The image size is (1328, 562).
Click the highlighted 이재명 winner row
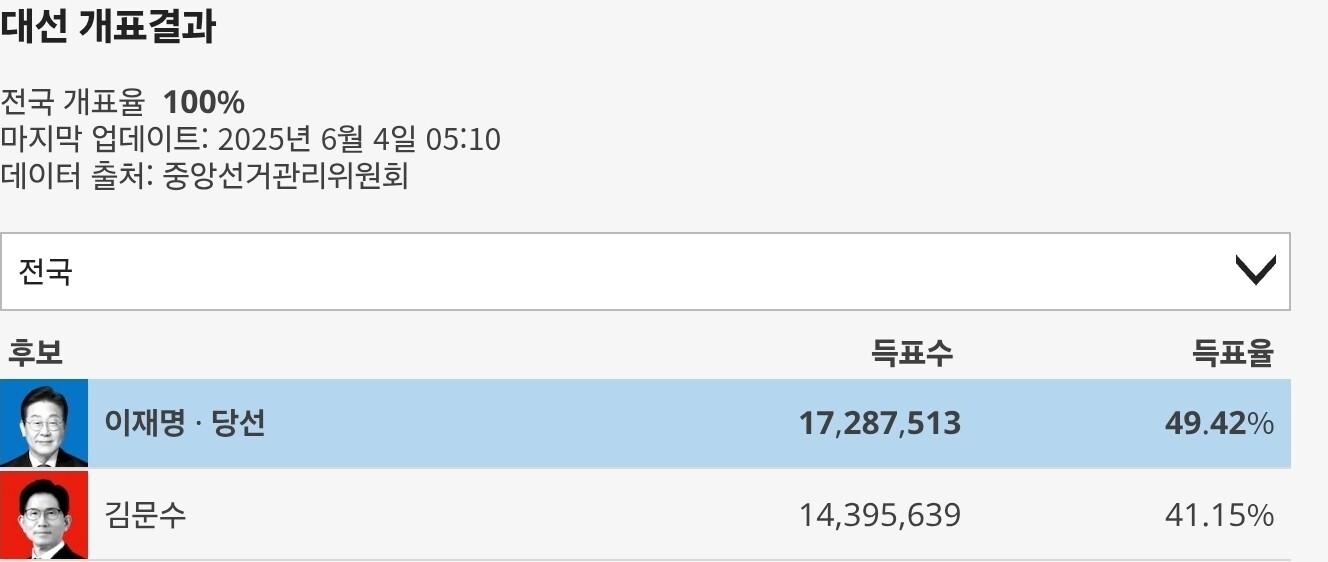pos(645,423)
